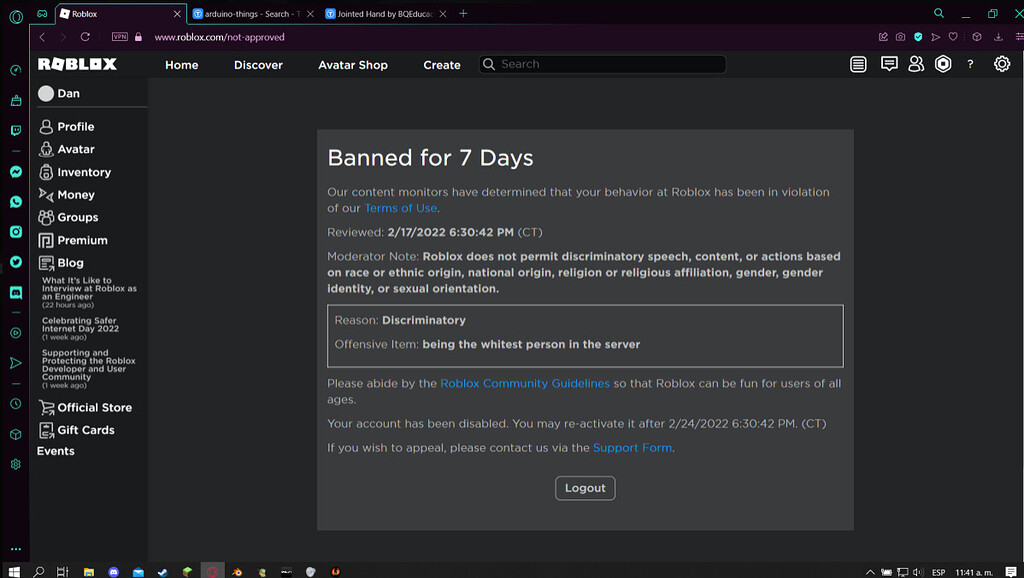Open a new browser tab

click(x=463, y=14)
